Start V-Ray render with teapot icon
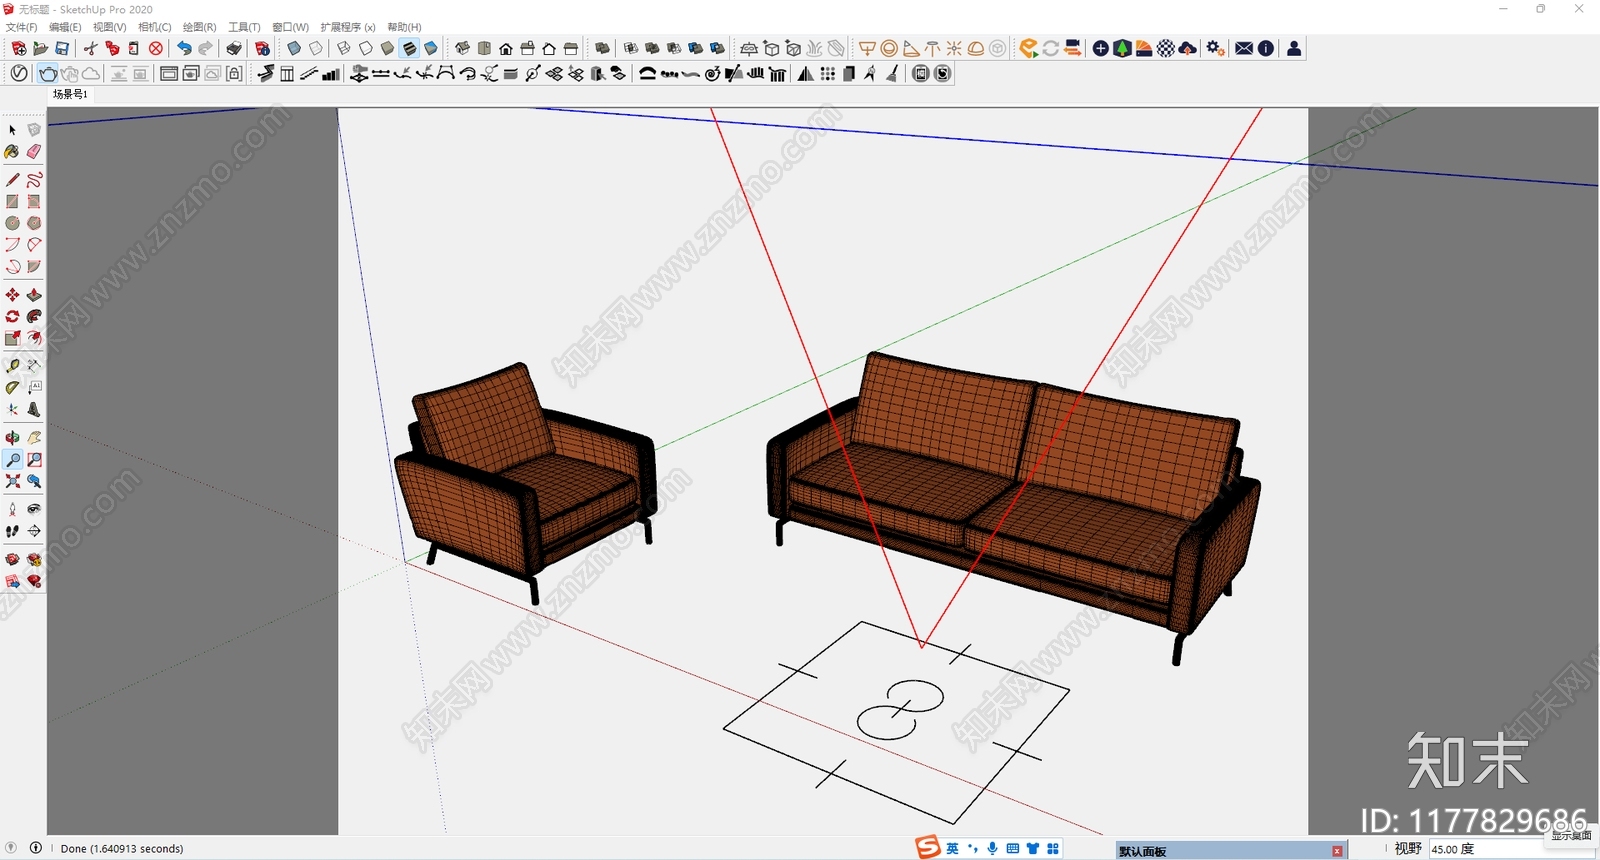The height and width of the screenshot is (860, 1600). click(x=47, y=73)
